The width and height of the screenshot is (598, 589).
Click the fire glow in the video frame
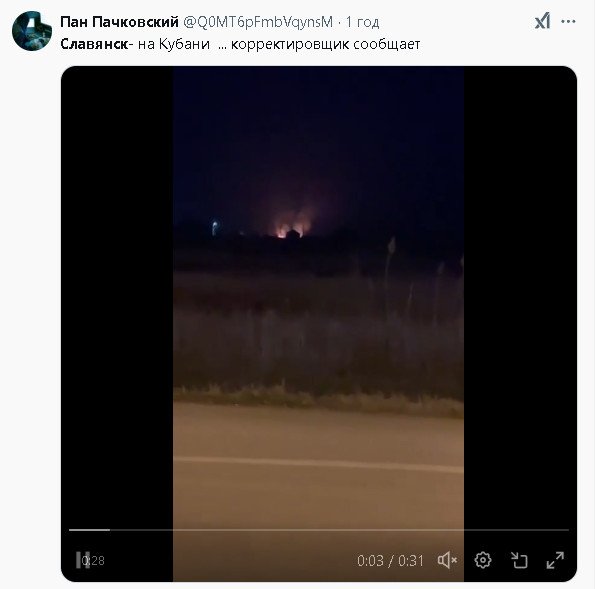293,224
